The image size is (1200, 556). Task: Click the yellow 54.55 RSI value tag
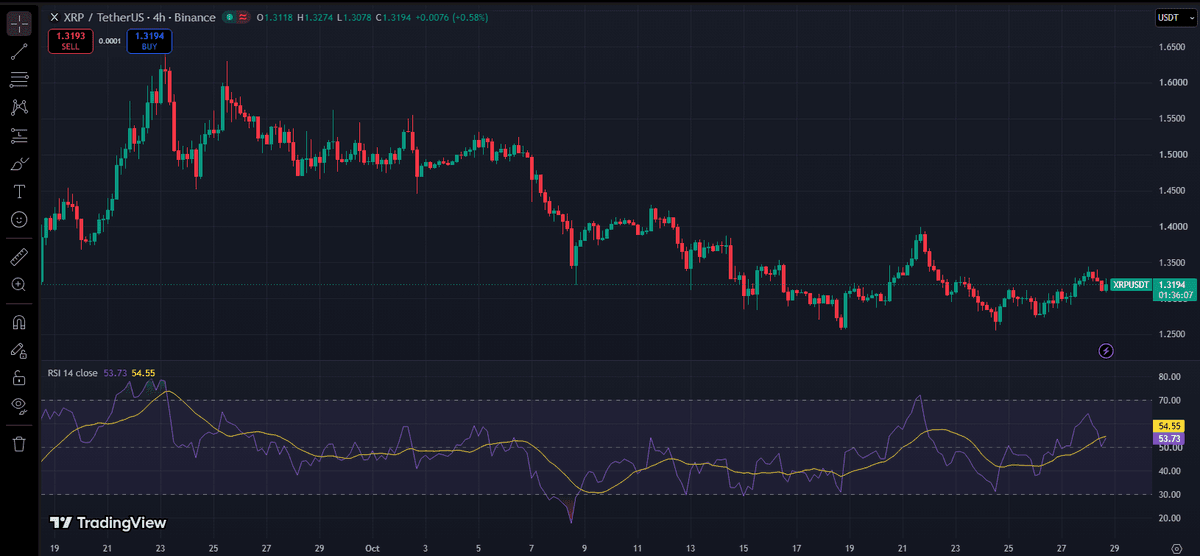point(1169,426)
